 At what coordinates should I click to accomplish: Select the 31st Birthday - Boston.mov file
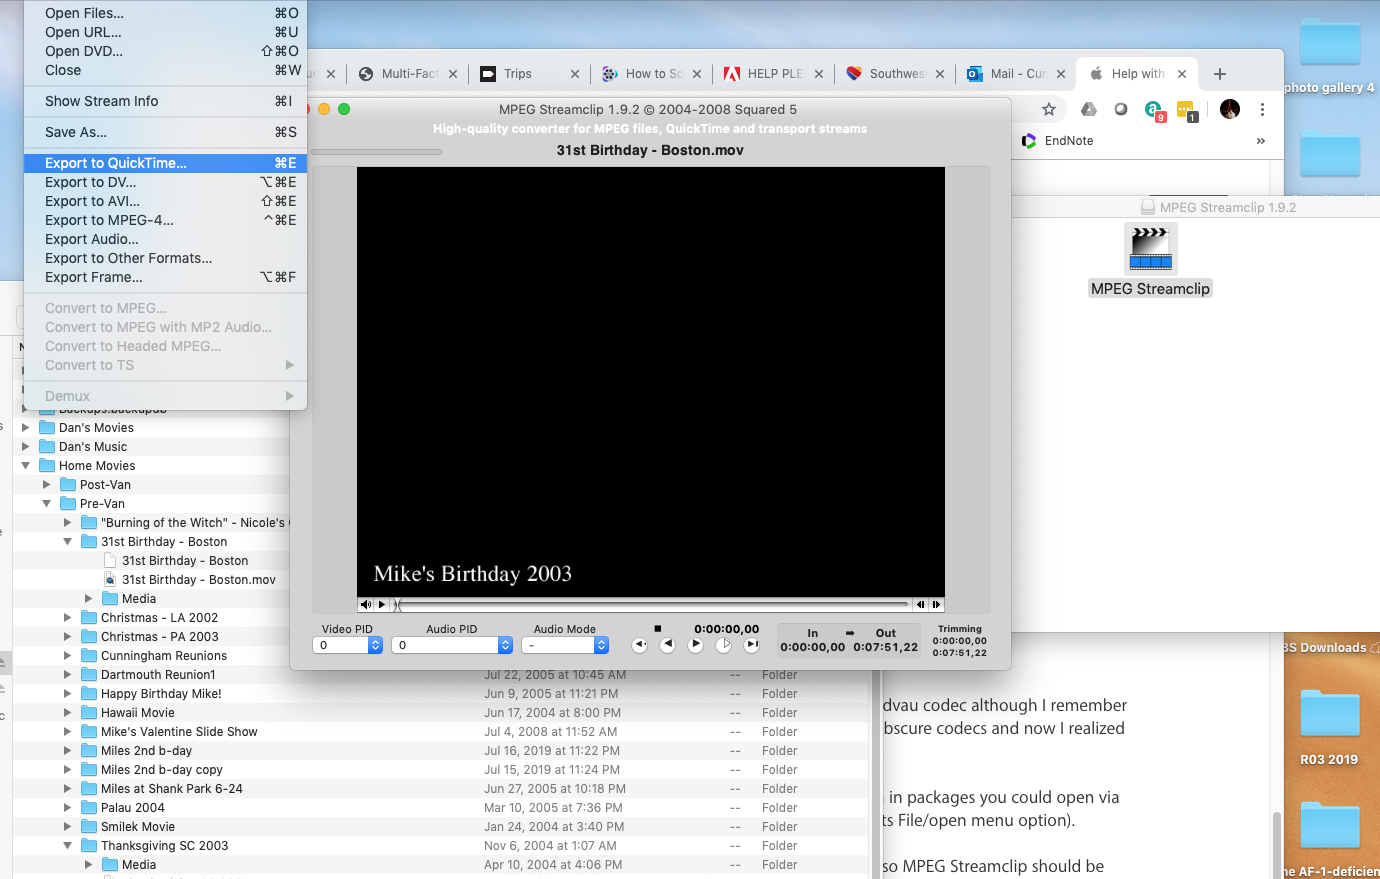(198, 580)
